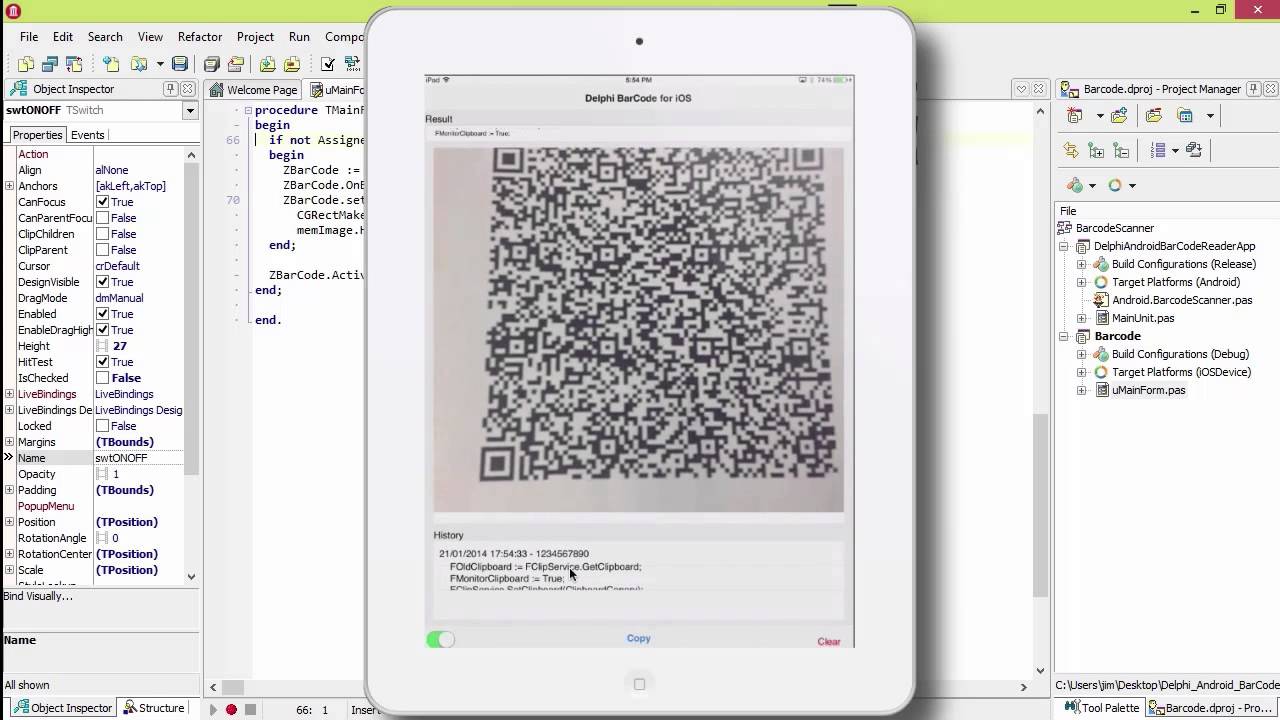Click the Add New Project icon in Project Manager
The width and height of the screenshot is (1280, 720).
[x=1119, y=116]
